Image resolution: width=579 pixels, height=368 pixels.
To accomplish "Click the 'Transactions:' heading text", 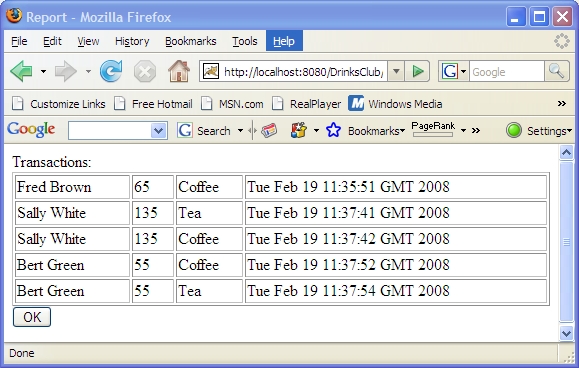I will (x=52, y=162).
